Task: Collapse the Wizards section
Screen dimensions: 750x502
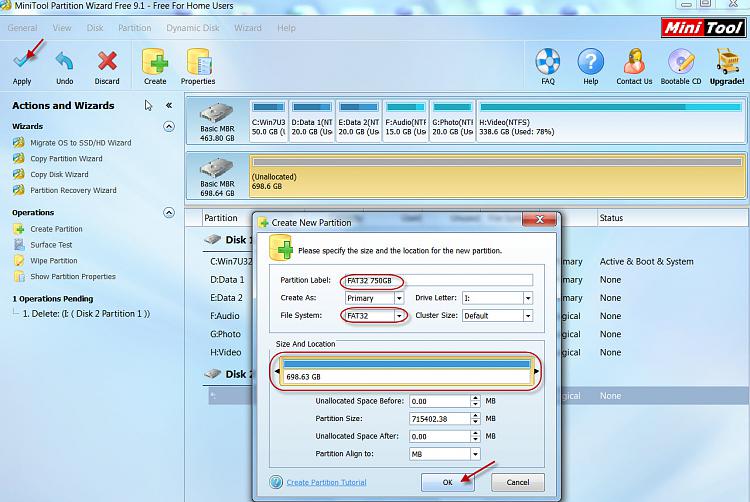Action: pos(169,126)
